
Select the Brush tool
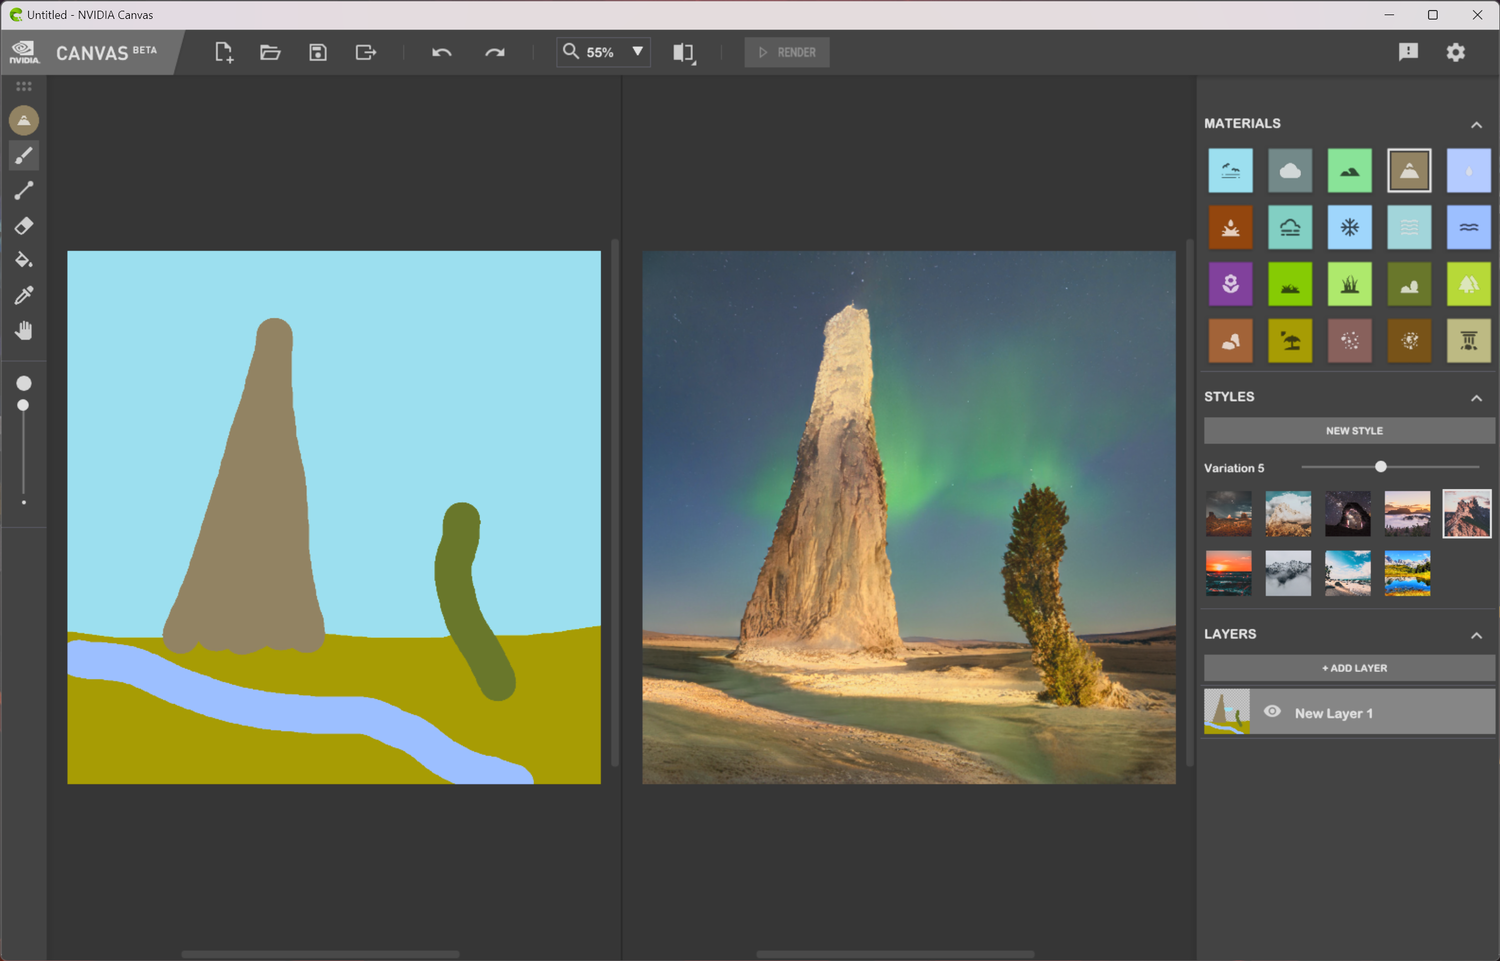point(24,156)
